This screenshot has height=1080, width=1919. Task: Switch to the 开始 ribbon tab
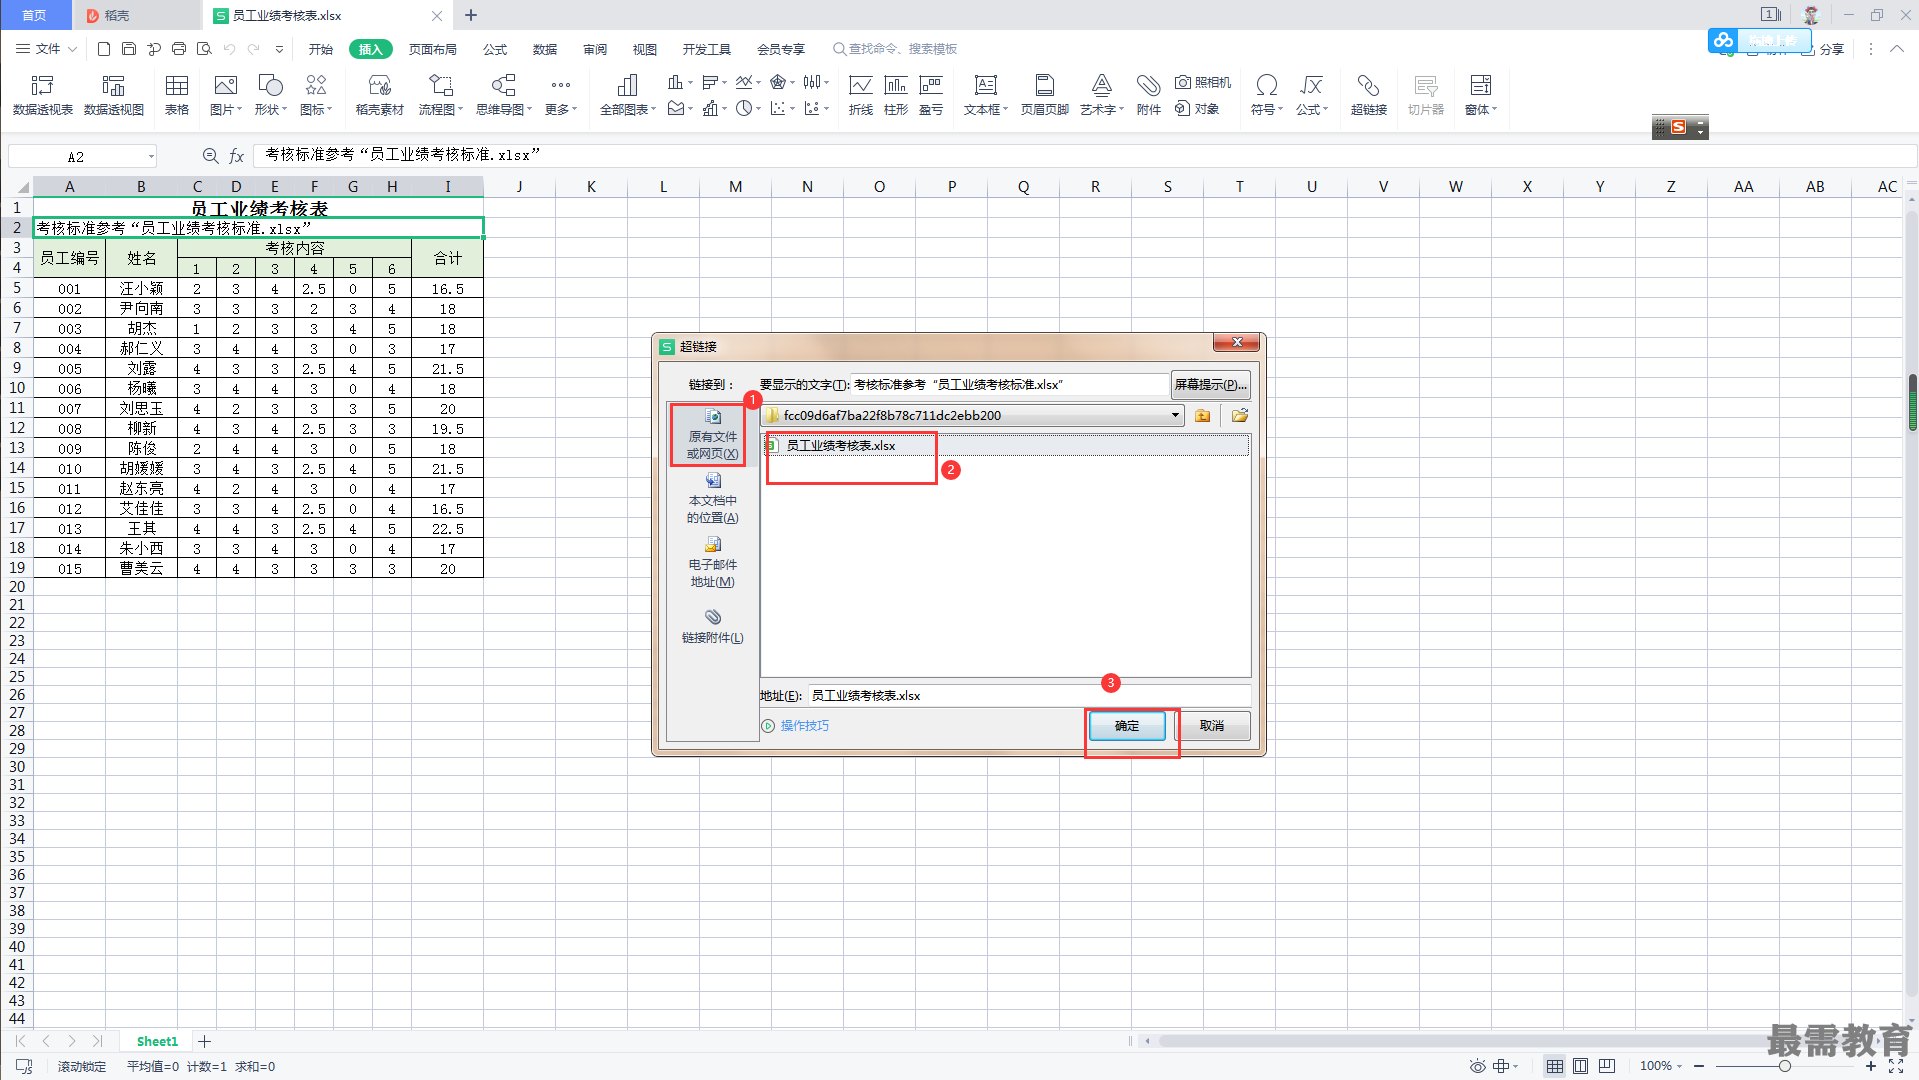click(x=321, y=49)
